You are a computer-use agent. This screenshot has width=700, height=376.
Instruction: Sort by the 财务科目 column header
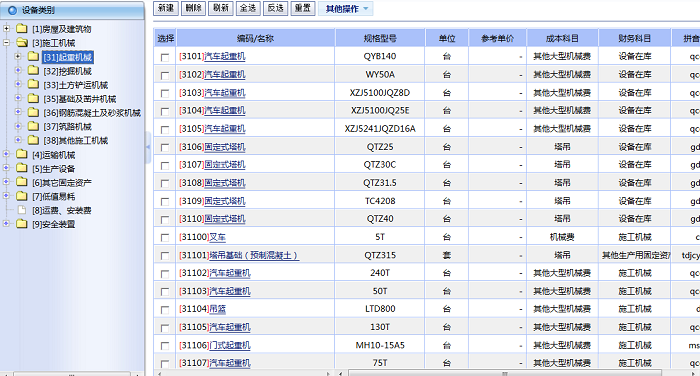[634, 38]
